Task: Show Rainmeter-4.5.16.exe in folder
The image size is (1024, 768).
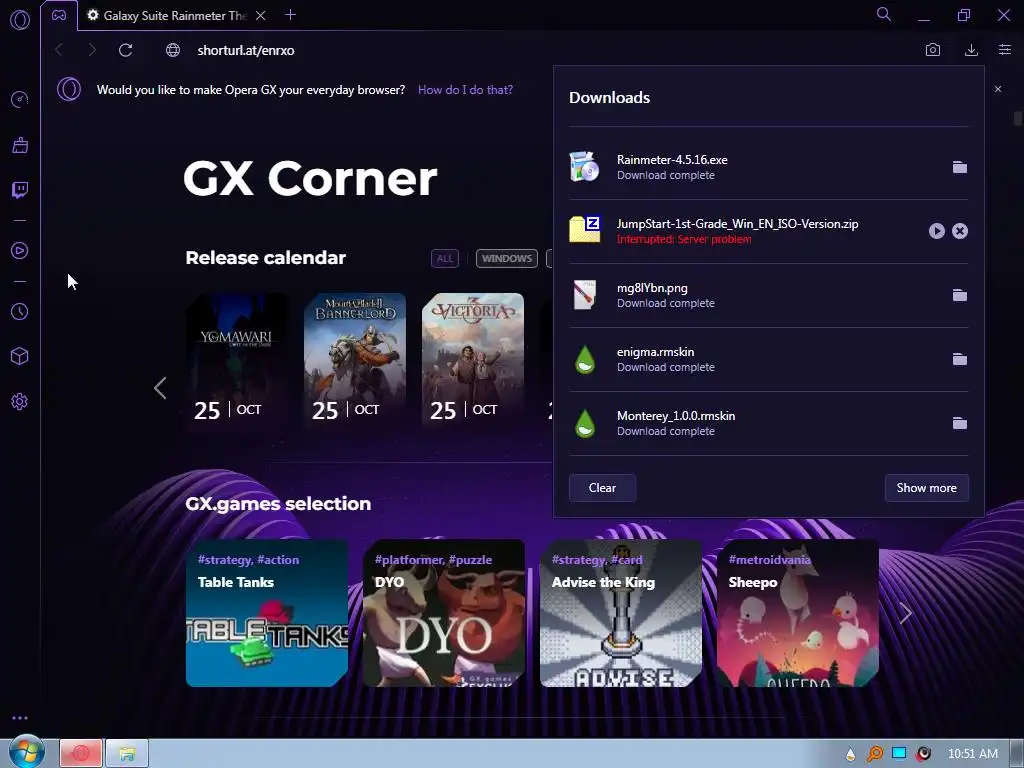Action: point(959,167)
